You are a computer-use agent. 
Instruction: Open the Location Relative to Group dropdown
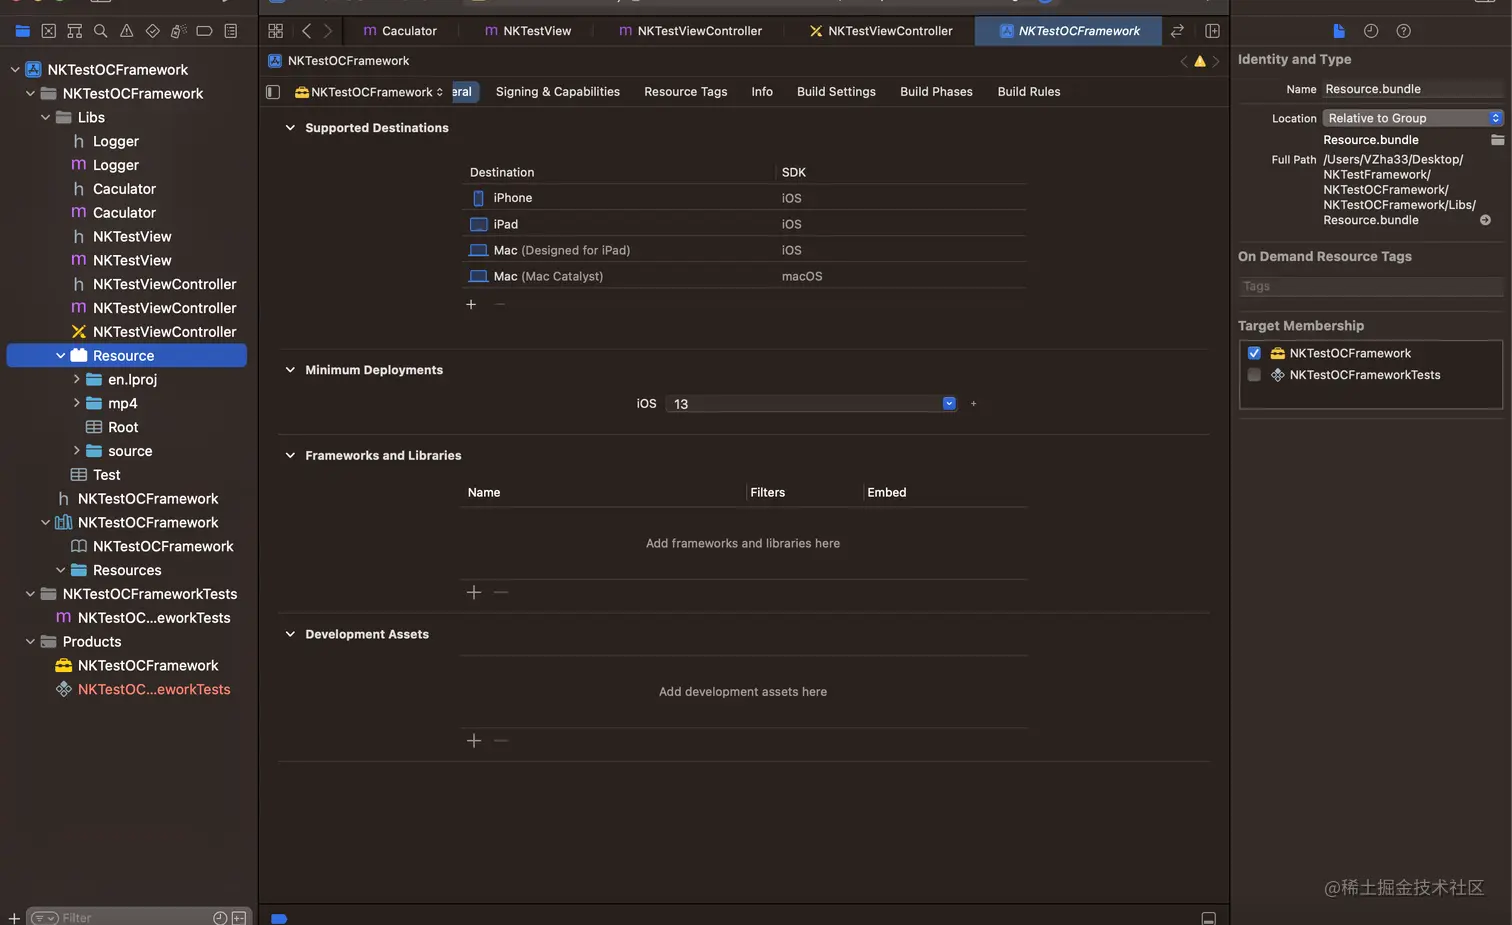click(1413, 118)
